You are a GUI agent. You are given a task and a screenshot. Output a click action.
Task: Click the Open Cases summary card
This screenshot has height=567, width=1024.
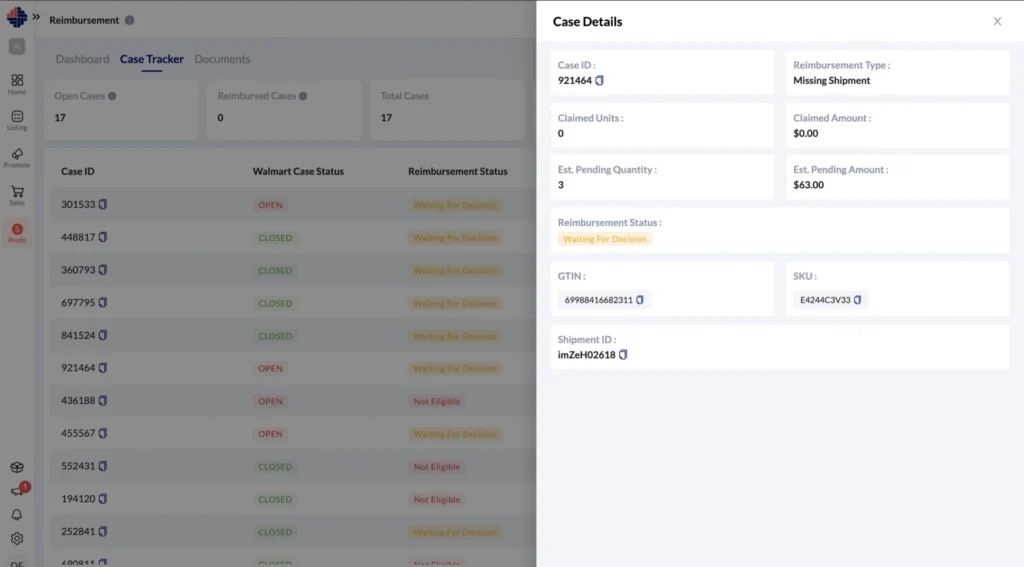tap(121, 110)
